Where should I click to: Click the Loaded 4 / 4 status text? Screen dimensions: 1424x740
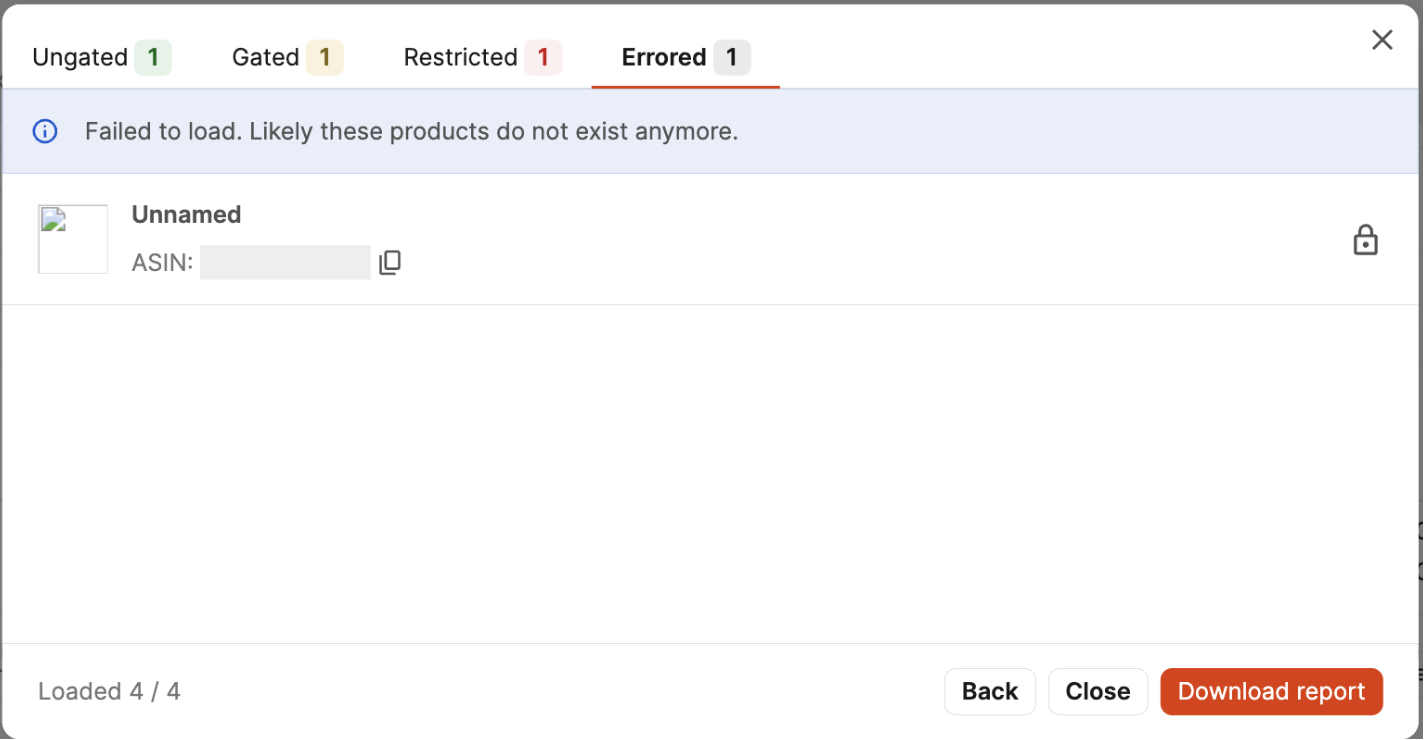(109, 692)
